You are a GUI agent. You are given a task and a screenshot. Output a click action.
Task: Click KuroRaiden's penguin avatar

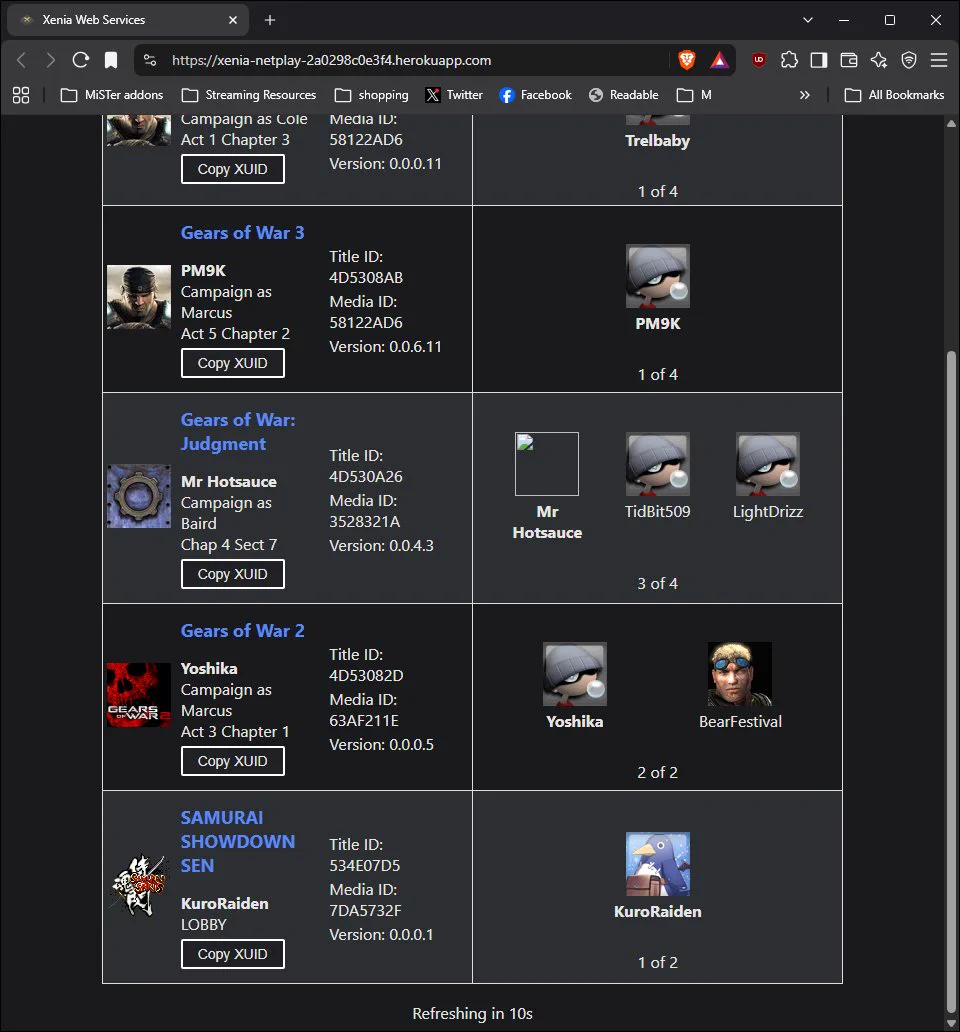pos(658,864)
